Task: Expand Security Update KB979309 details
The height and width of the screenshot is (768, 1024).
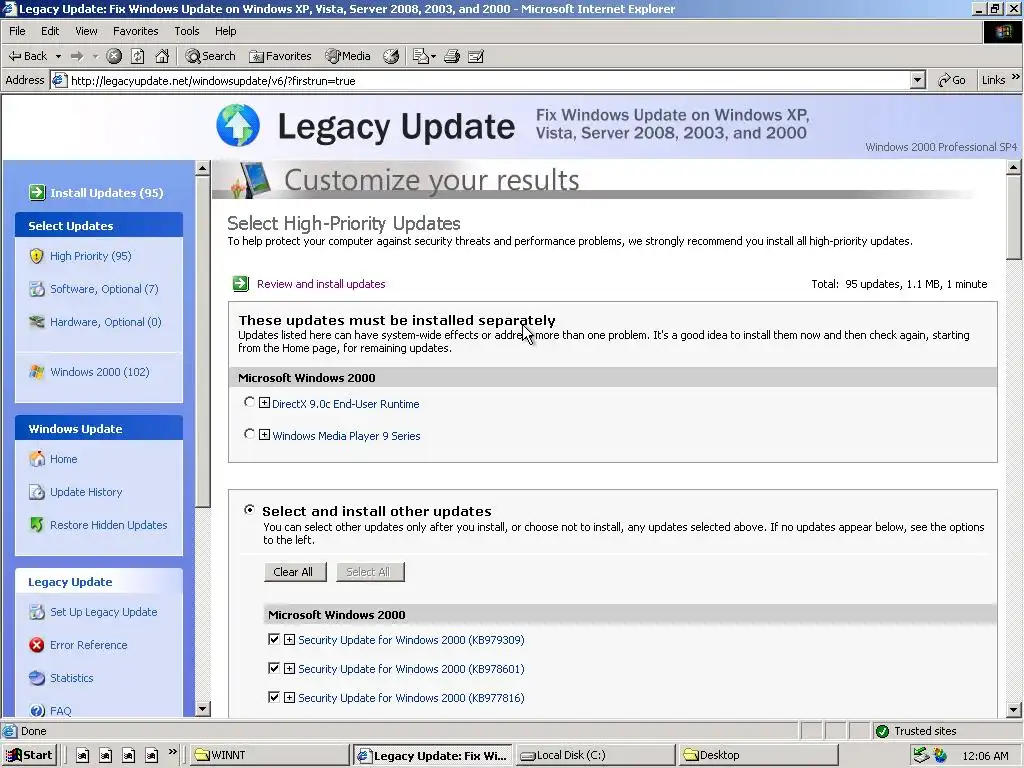Action: click(289, 639)
